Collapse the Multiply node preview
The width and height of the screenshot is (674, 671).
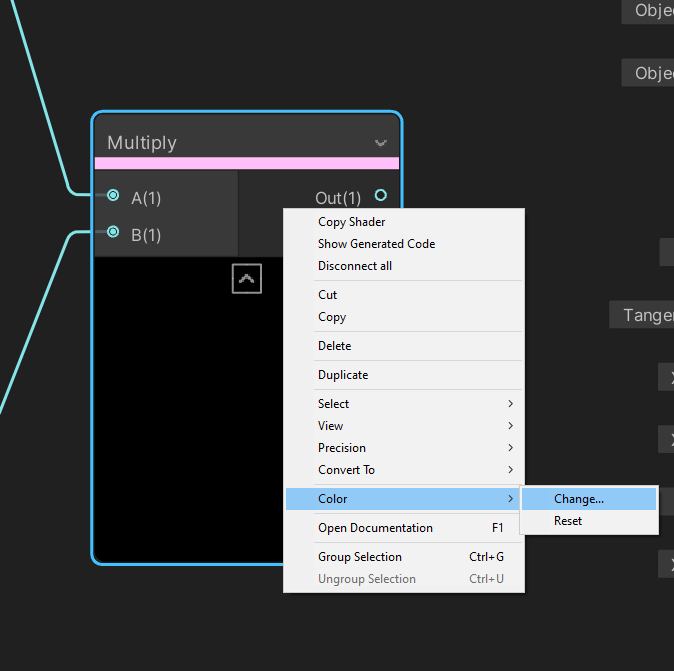tap(246, 279)
